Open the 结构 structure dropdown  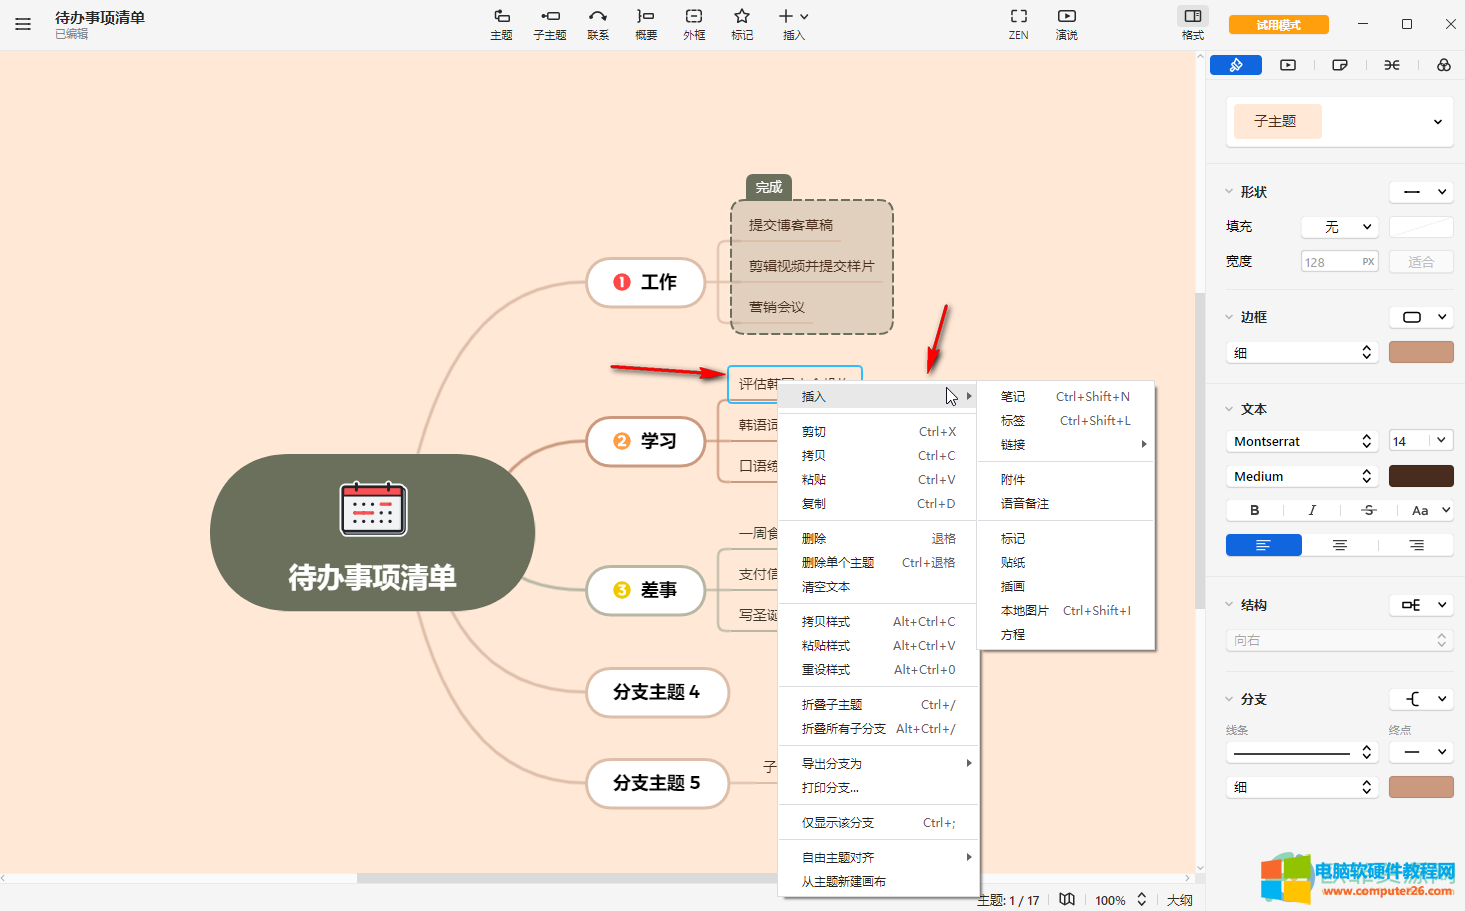1421,605
